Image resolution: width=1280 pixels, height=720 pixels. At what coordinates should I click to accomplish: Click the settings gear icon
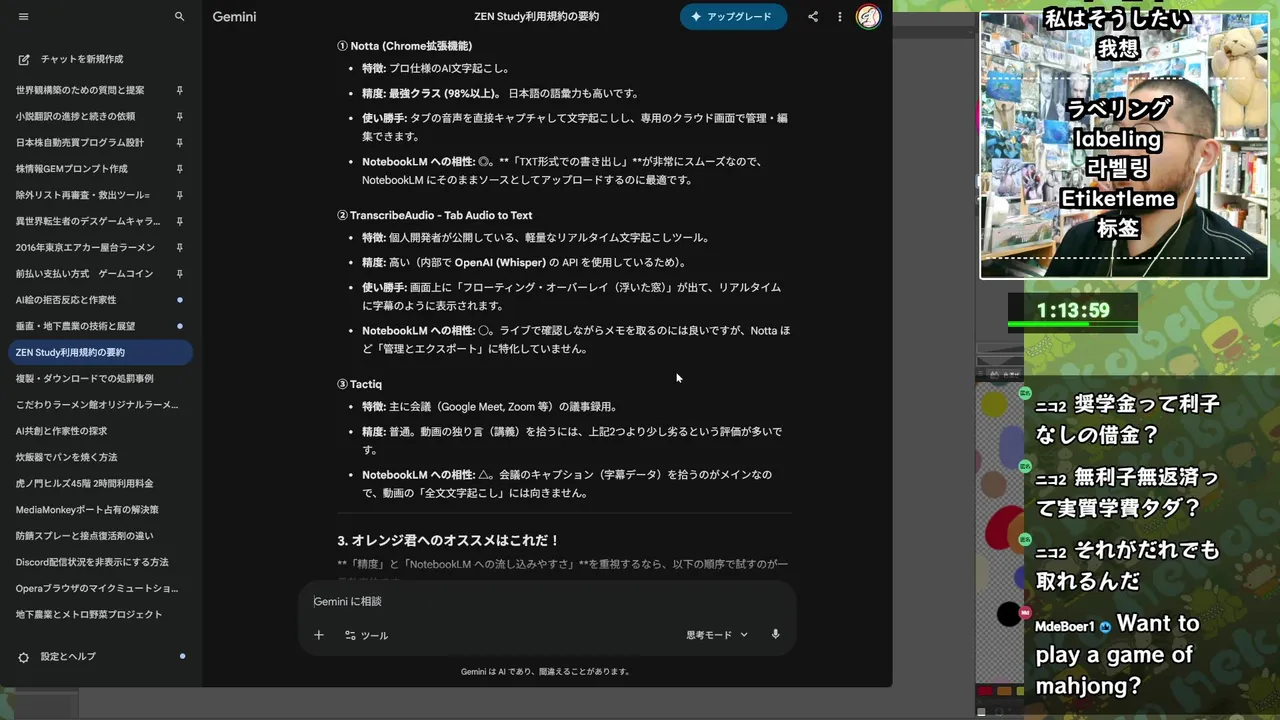click(x=24, y=657)
